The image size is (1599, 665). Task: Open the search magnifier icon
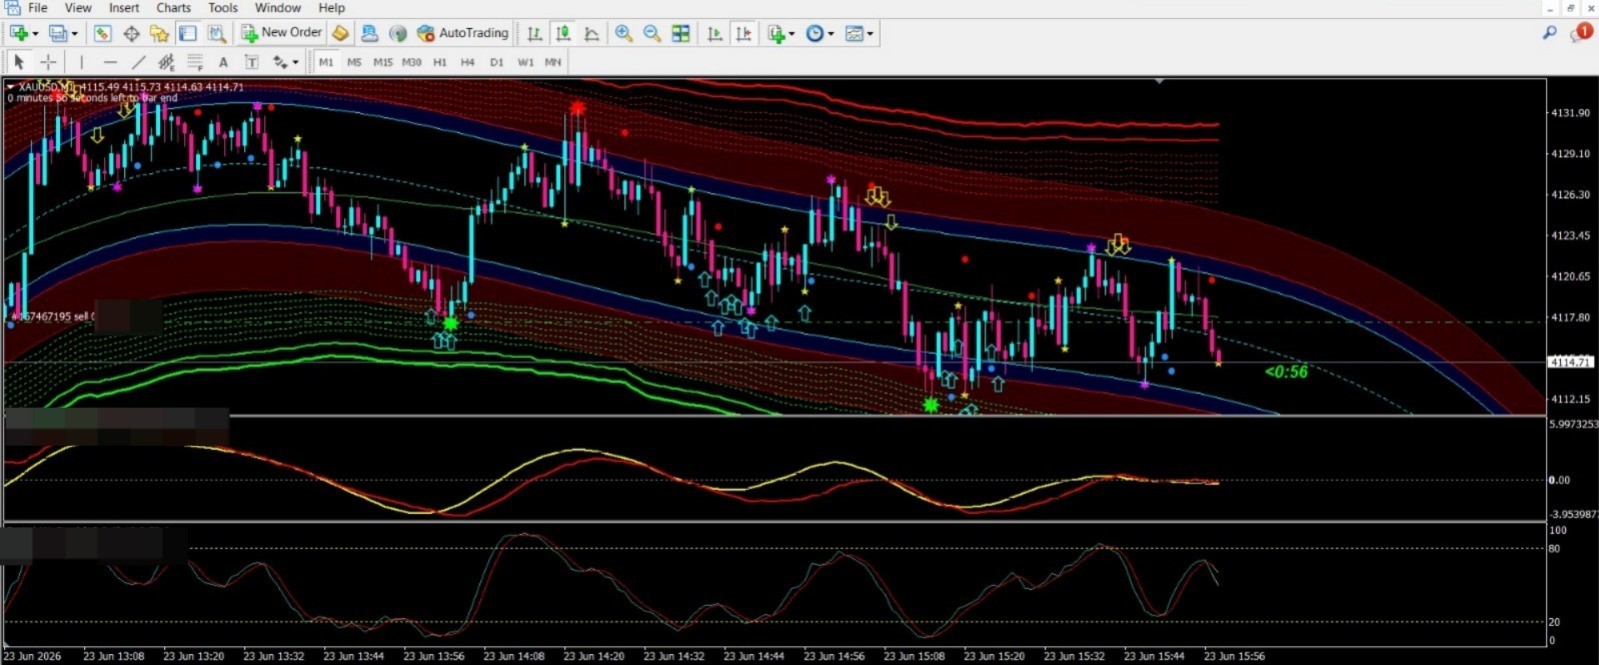point(1549,33)
